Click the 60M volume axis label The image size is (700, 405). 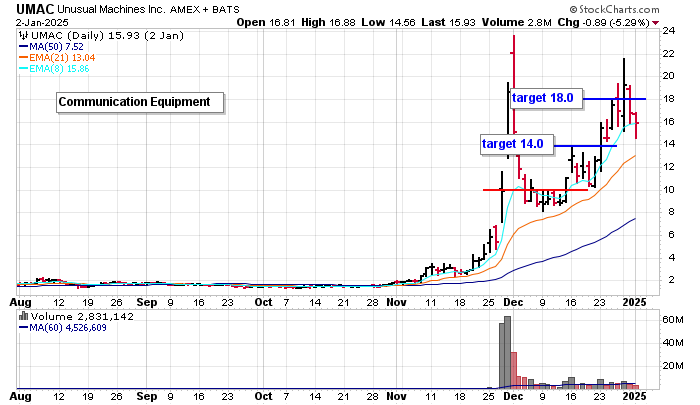(x=673, y=320)
